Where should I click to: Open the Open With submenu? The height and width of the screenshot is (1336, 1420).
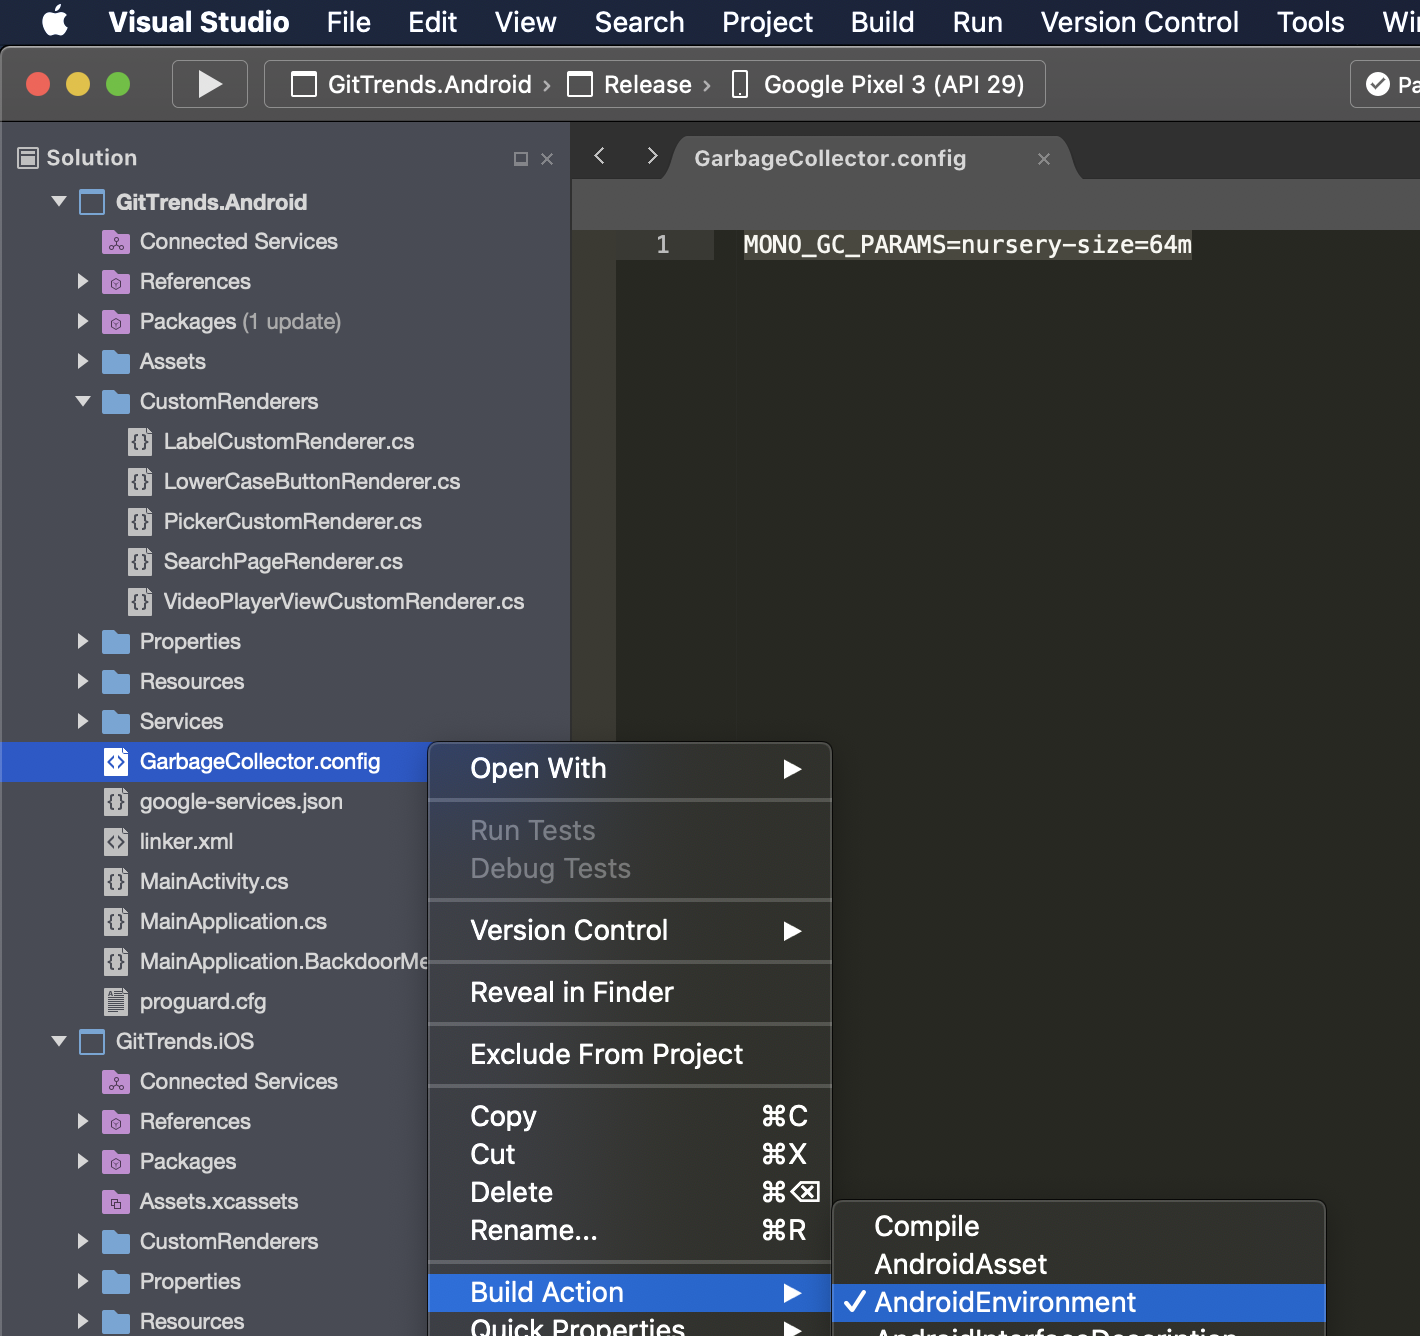point(630,769)
